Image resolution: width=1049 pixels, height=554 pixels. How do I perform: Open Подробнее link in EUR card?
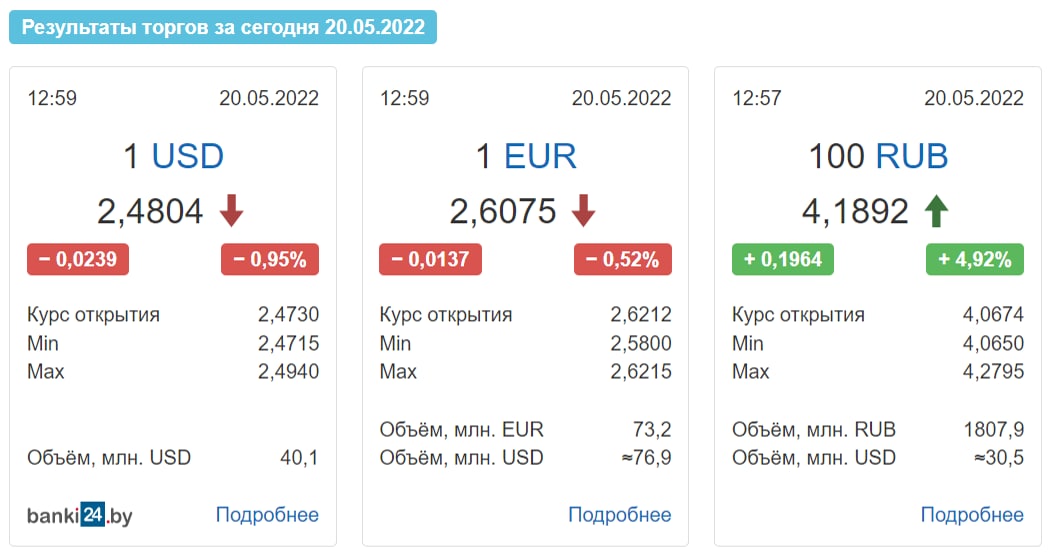click(619, 515)
